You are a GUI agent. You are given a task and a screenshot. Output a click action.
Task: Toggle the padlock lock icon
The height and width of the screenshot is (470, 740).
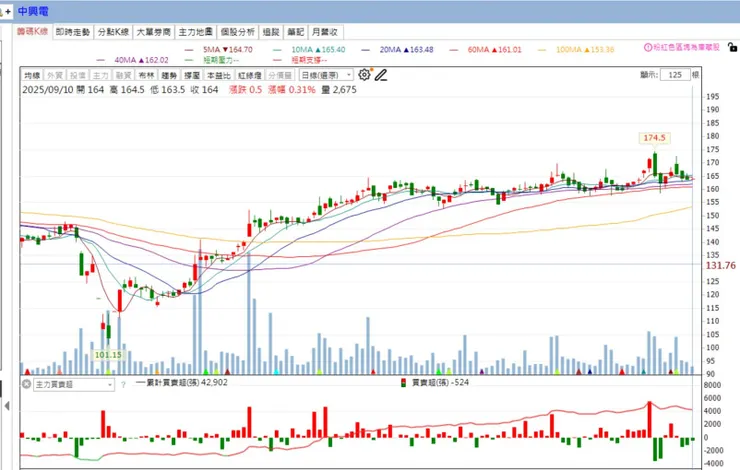(732, 47)
